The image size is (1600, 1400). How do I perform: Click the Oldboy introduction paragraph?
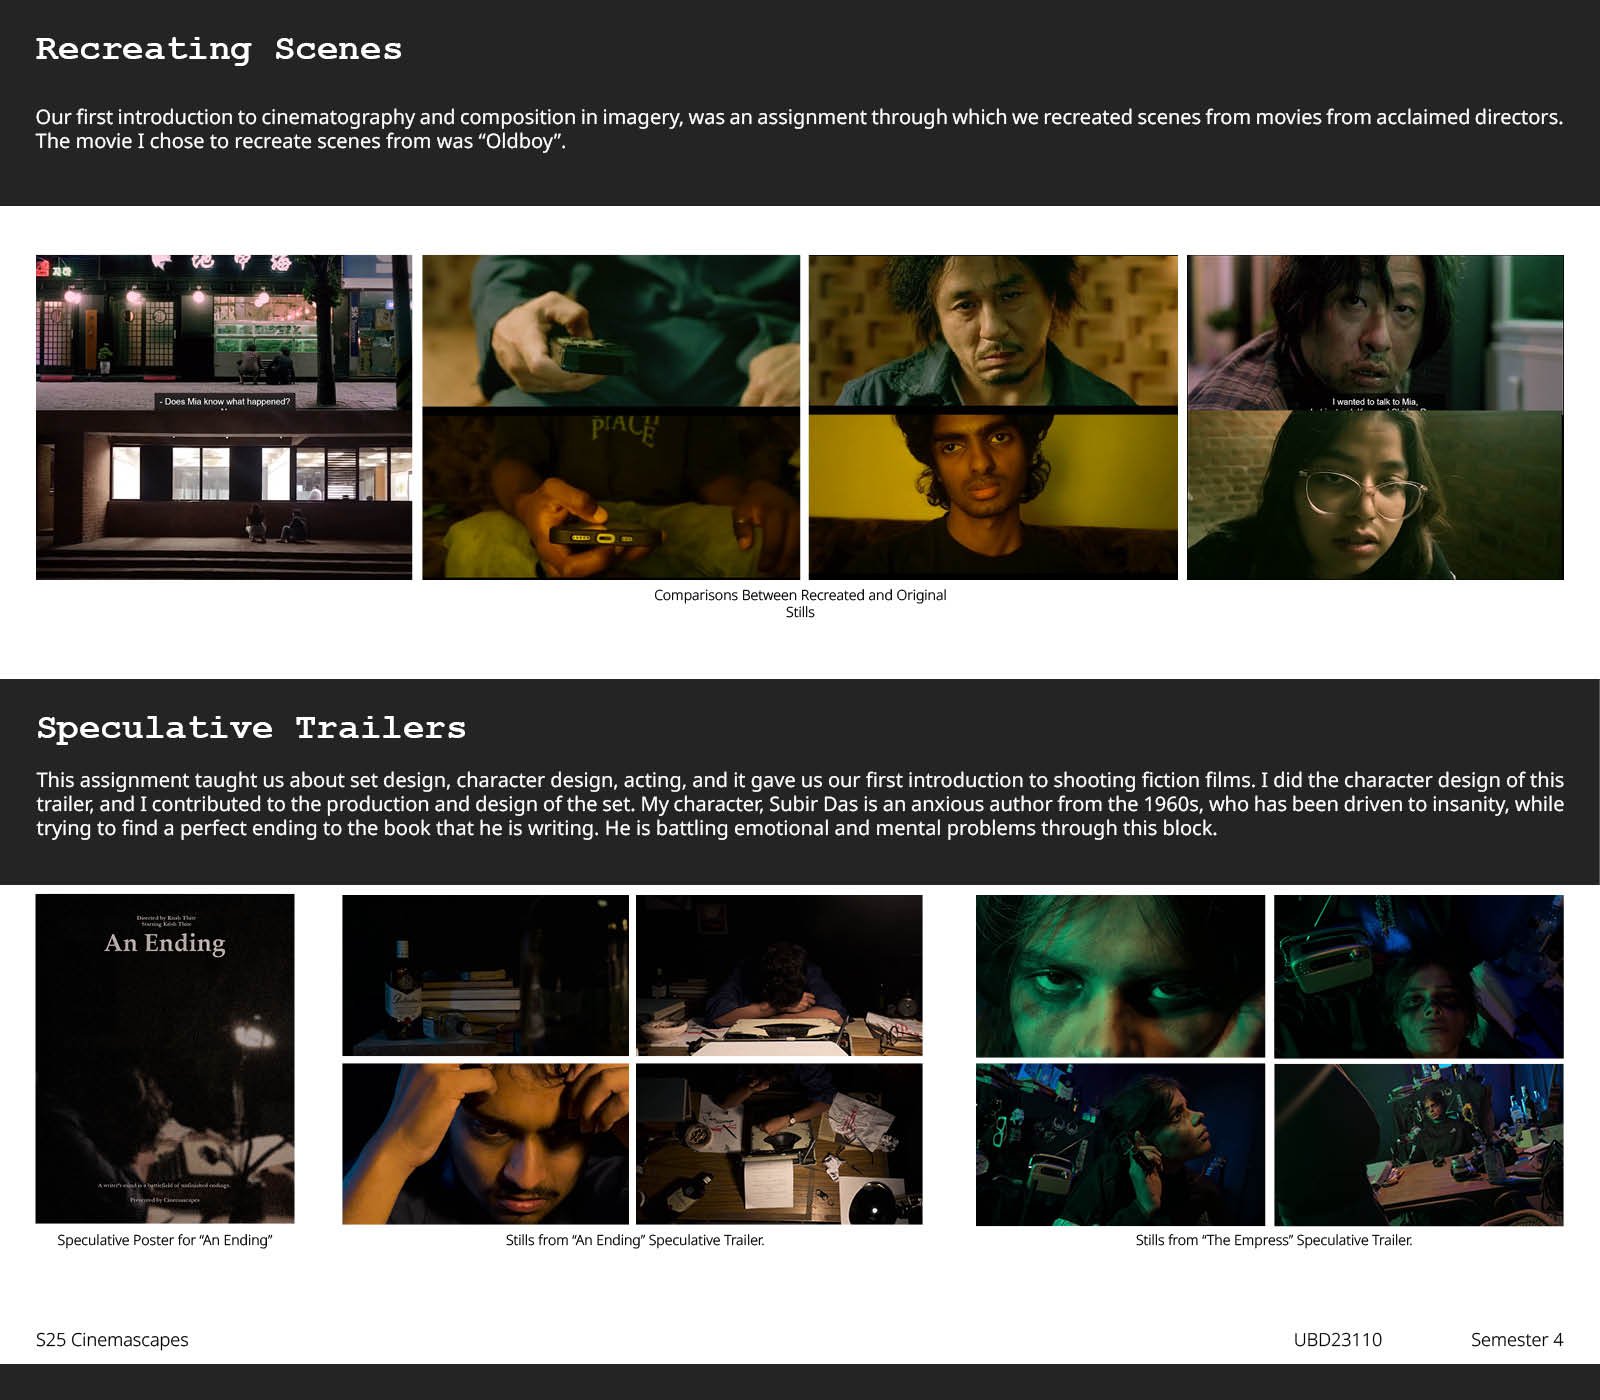799,129
